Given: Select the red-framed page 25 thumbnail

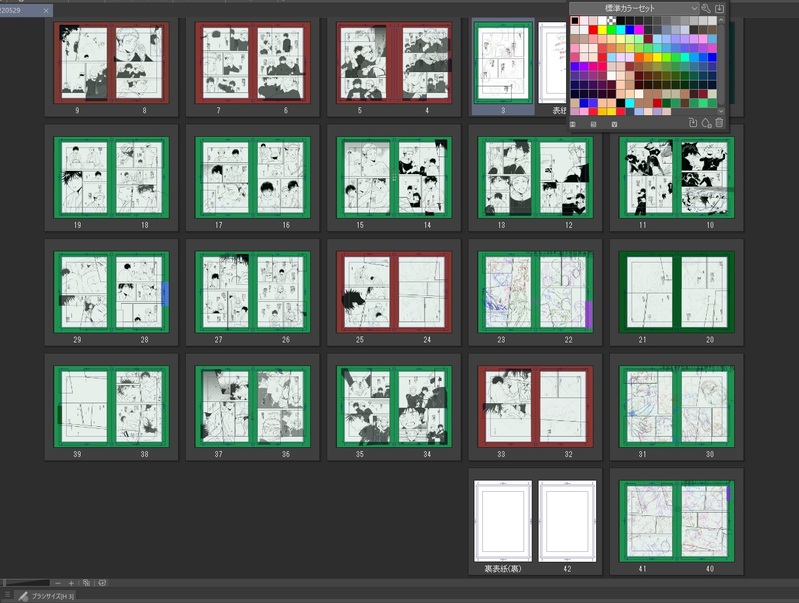Looking at the screenshot, I should pos(366,292).
